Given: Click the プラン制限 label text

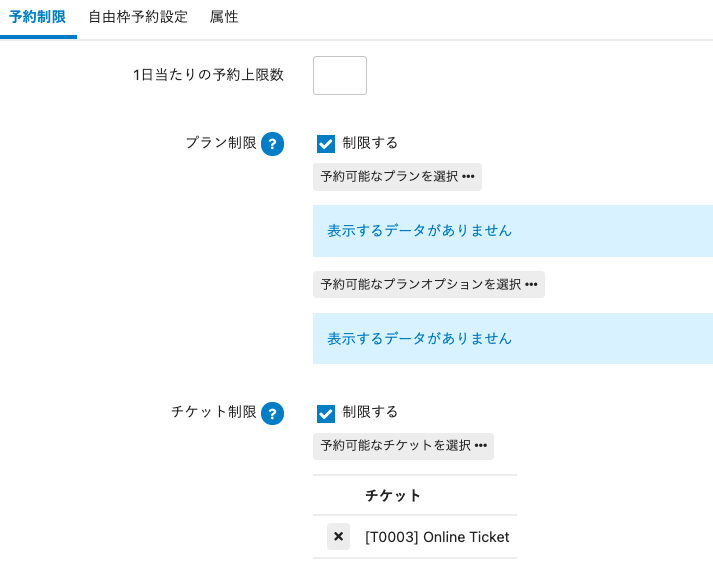Looking at the screenshot, I should (x=221, y=143).
